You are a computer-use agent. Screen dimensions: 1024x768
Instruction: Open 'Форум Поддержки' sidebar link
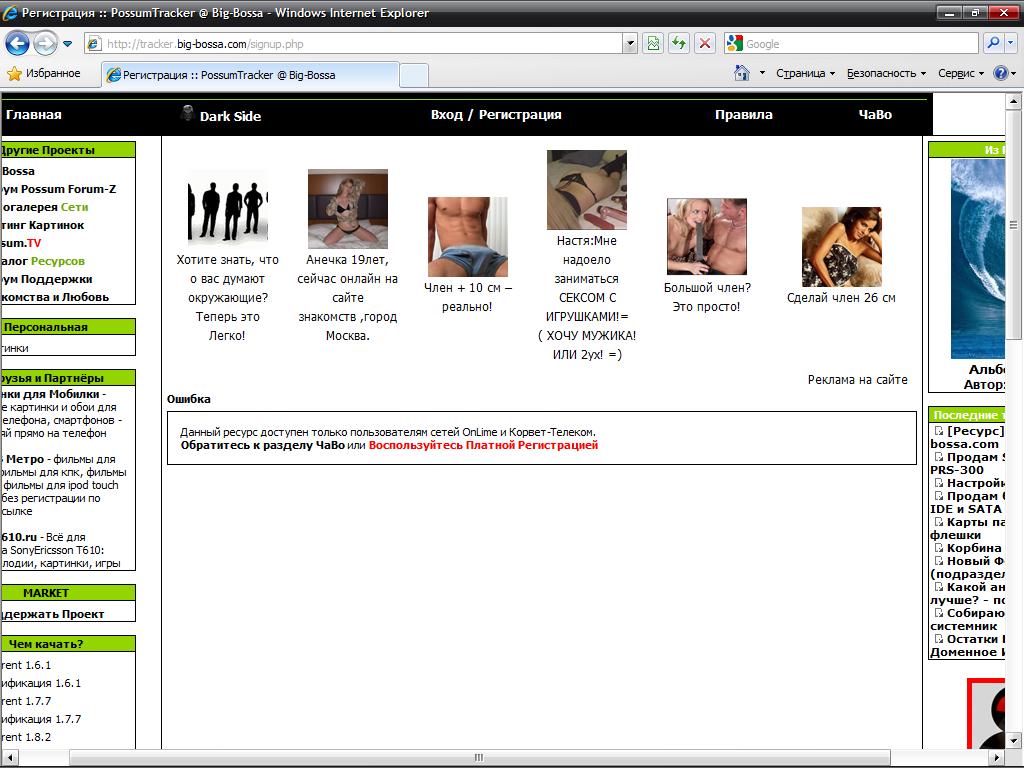[x=46, y=280]
